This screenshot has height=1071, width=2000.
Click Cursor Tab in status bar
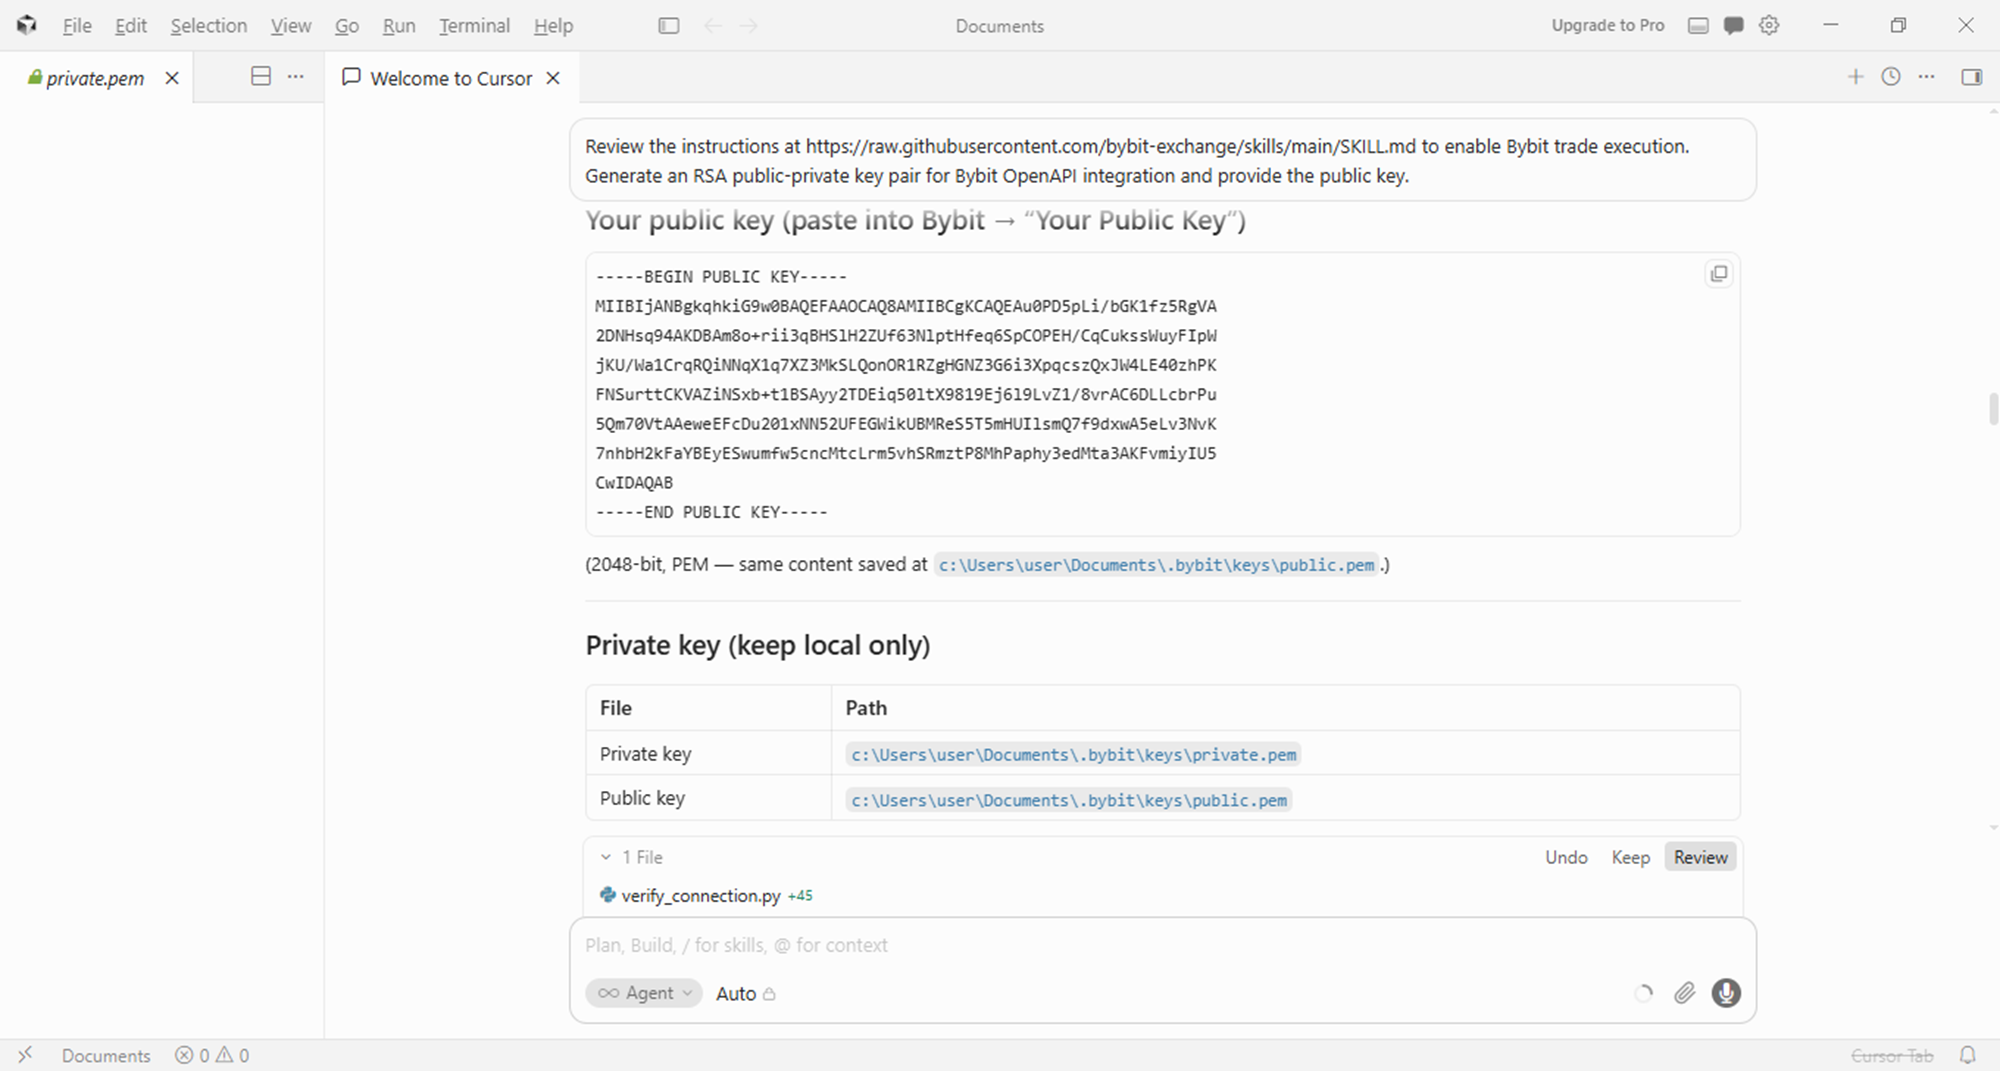(x=1891, y=1055)
